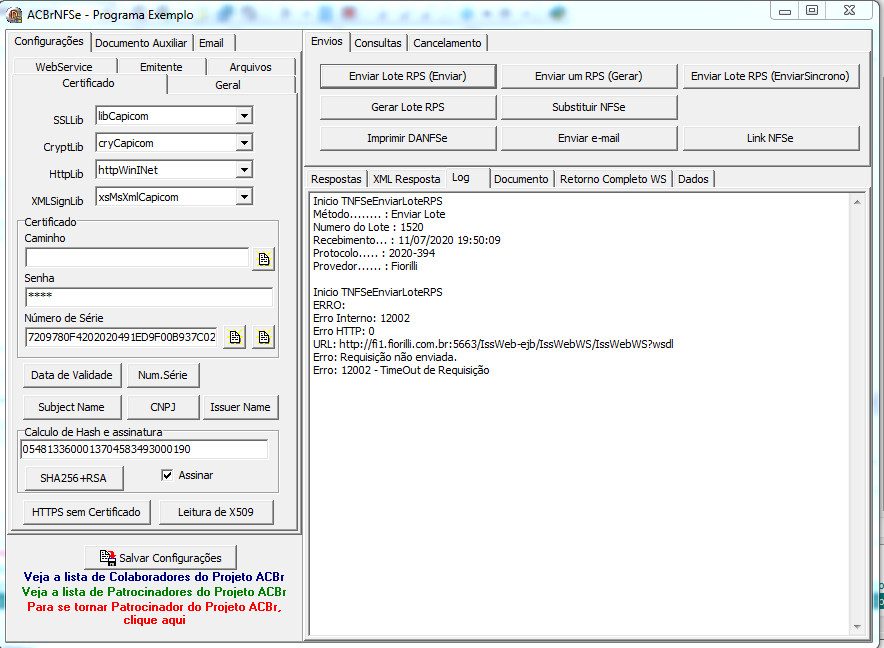Click the Leitura de X509 button

click(x=215, y=512)
